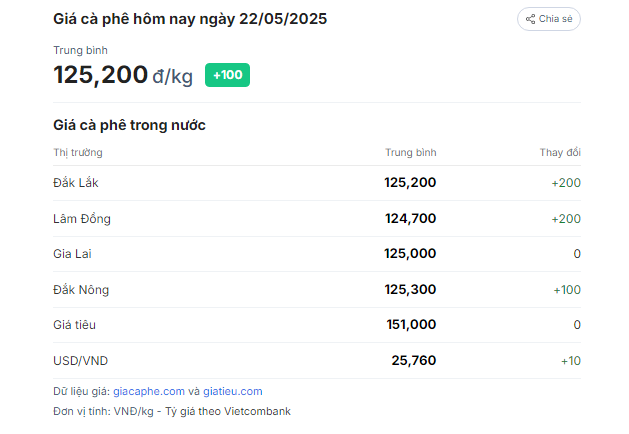This screenshot has height=434, width=629.
Task: Click the Thị trường column header
Action: [78, 152]
